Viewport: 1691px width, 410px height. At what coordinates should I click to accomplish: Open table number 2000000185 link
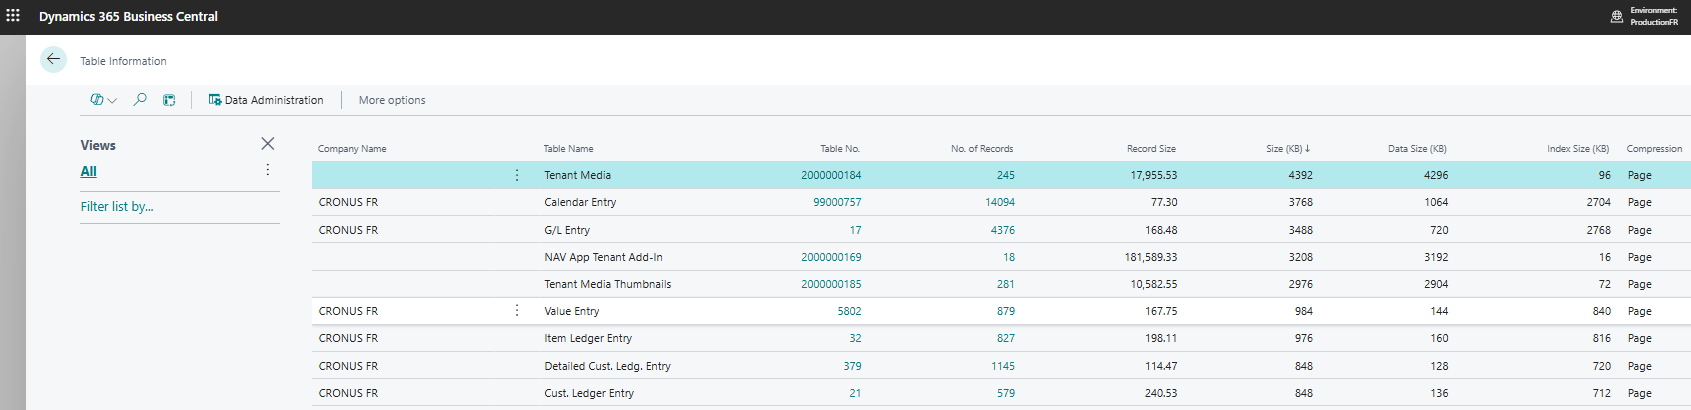[831, 284]
